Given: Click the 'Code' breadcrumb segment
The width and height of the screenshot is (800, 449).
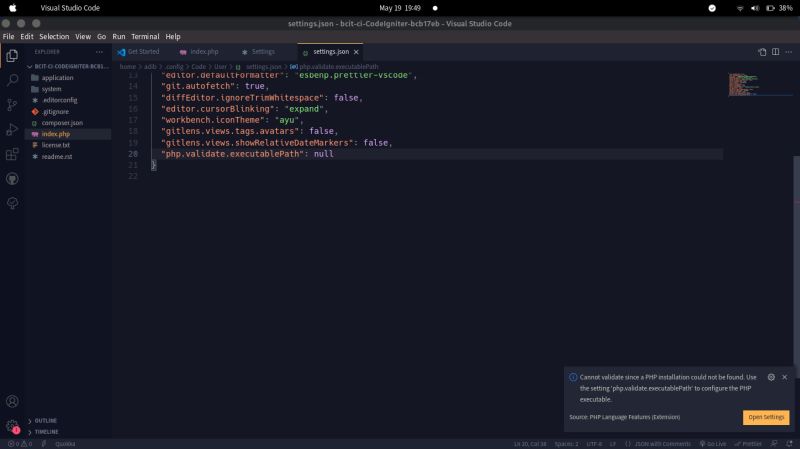Looking at the screenshot, I should point(198,67).
